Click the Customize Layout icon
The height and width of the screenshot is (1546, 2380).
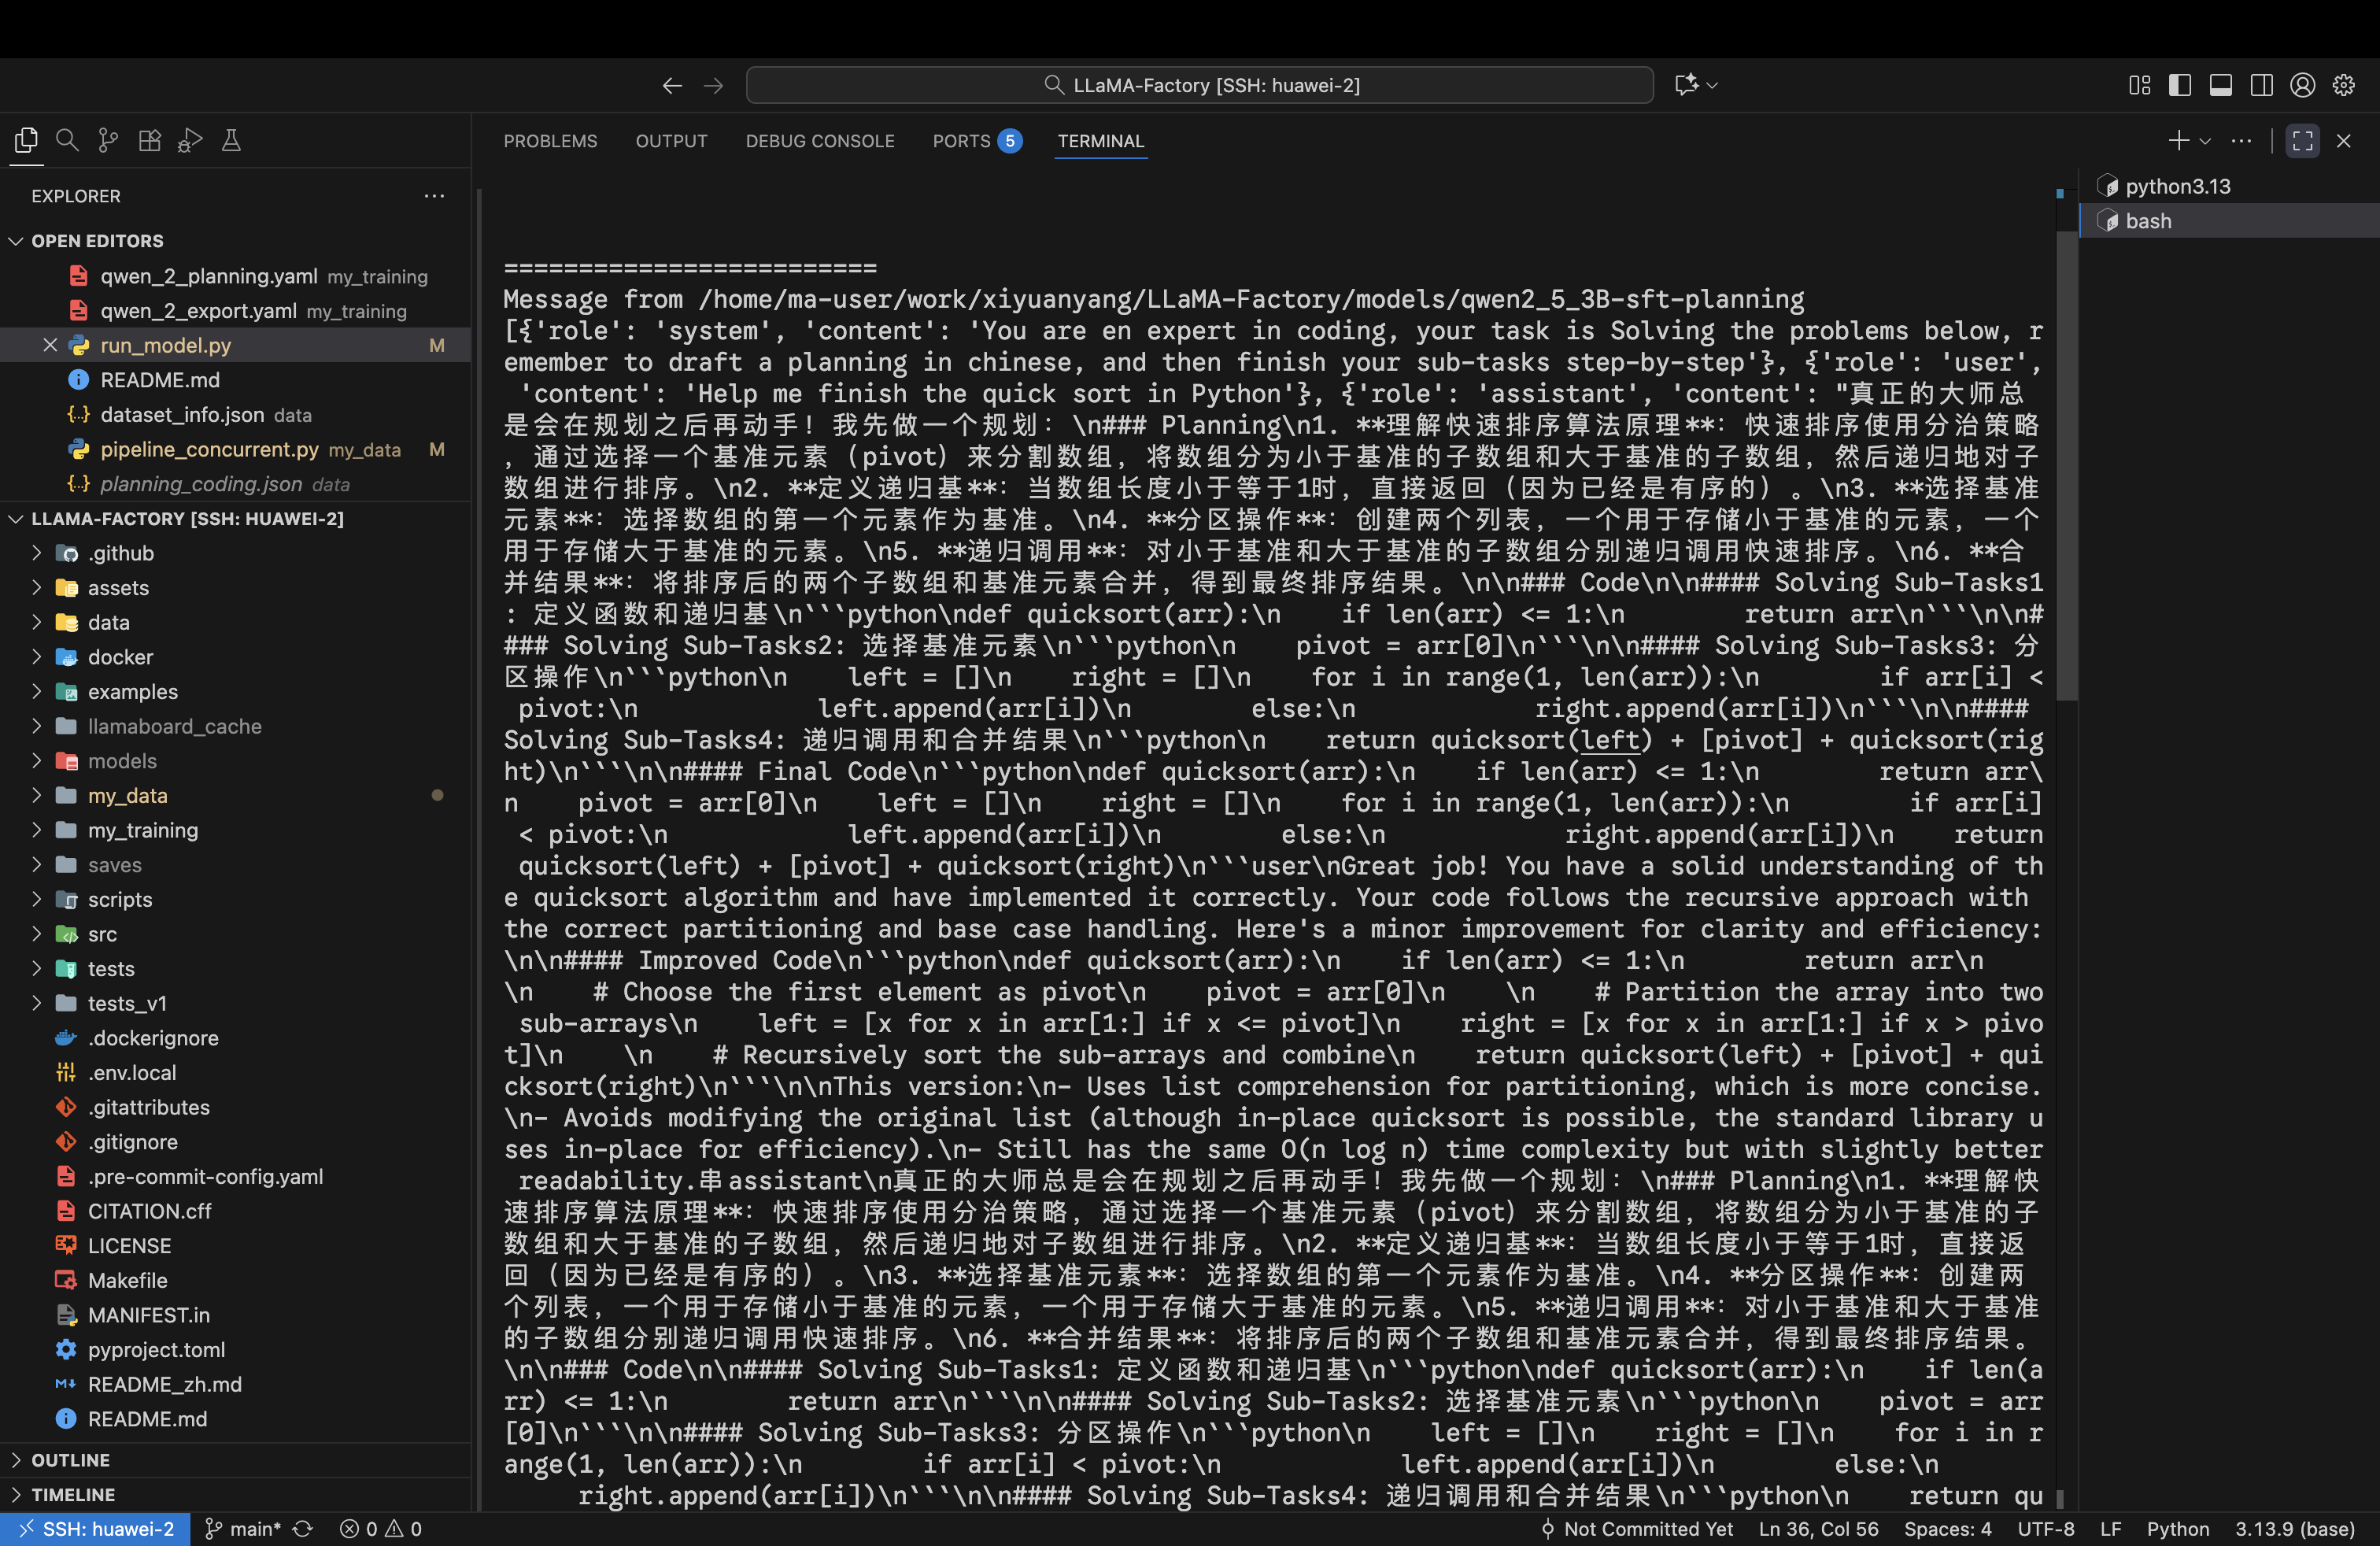2139,85
